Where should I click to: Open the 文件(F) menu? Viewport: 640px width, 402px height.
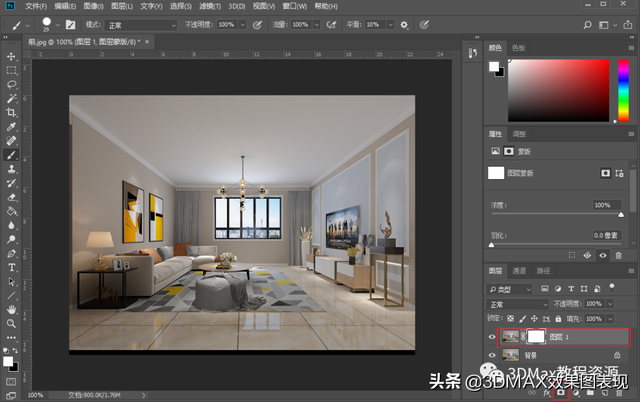point(36,6)
